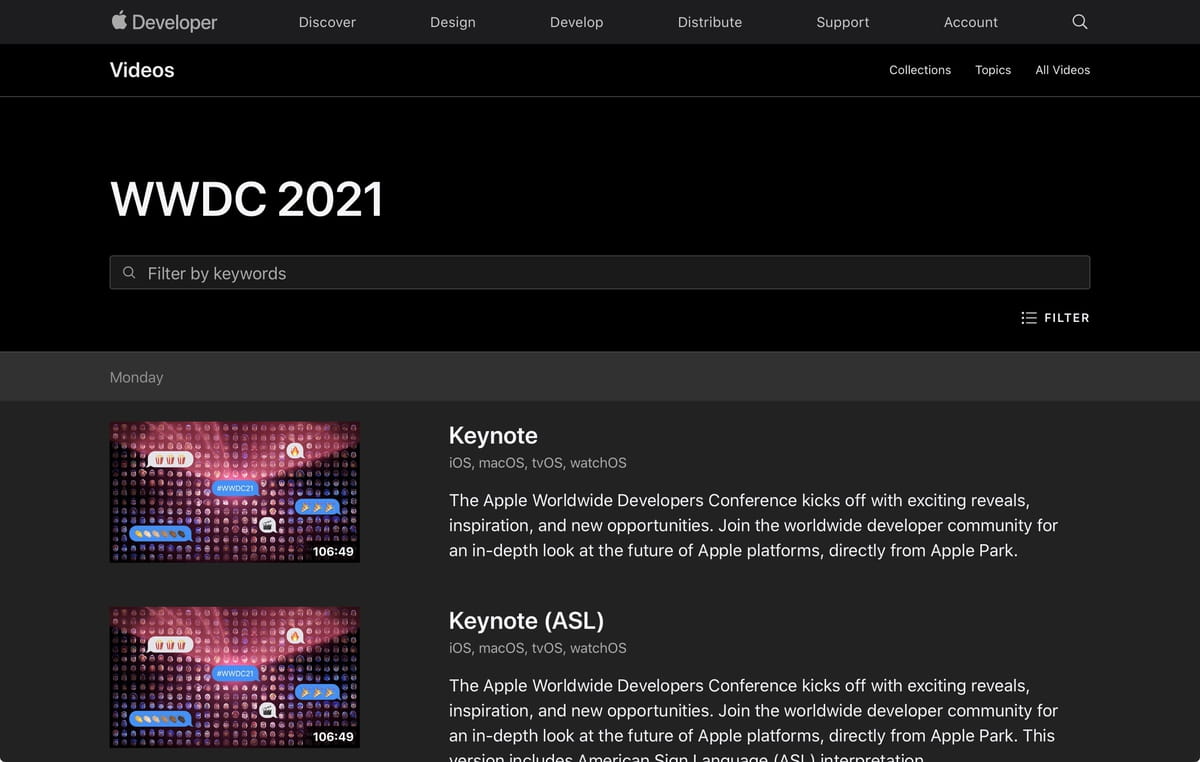Click the Monday section header
This screenshot has height=762, width=1200.
[136, 377]
